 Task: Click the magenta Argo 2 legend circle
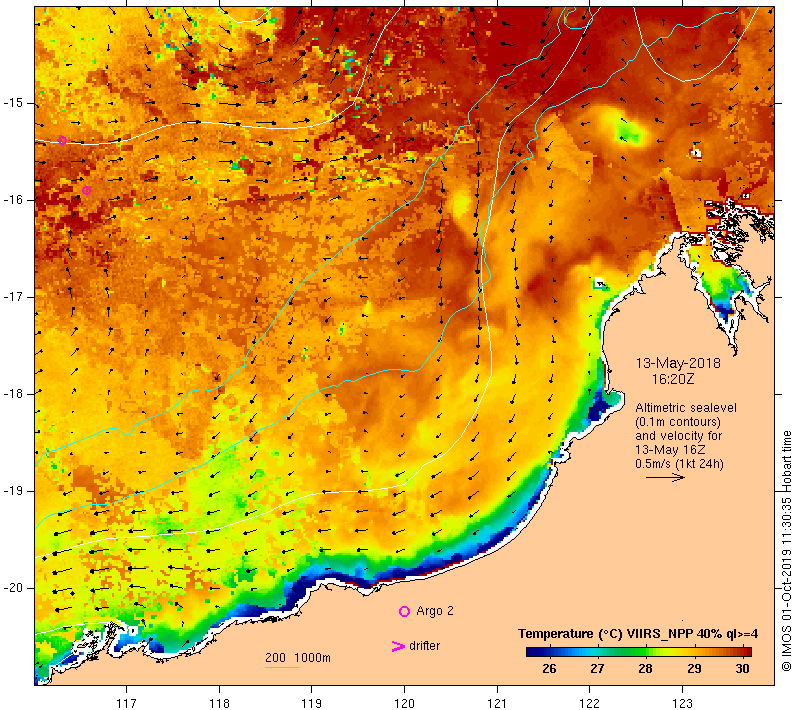click(x=404, y=611)
